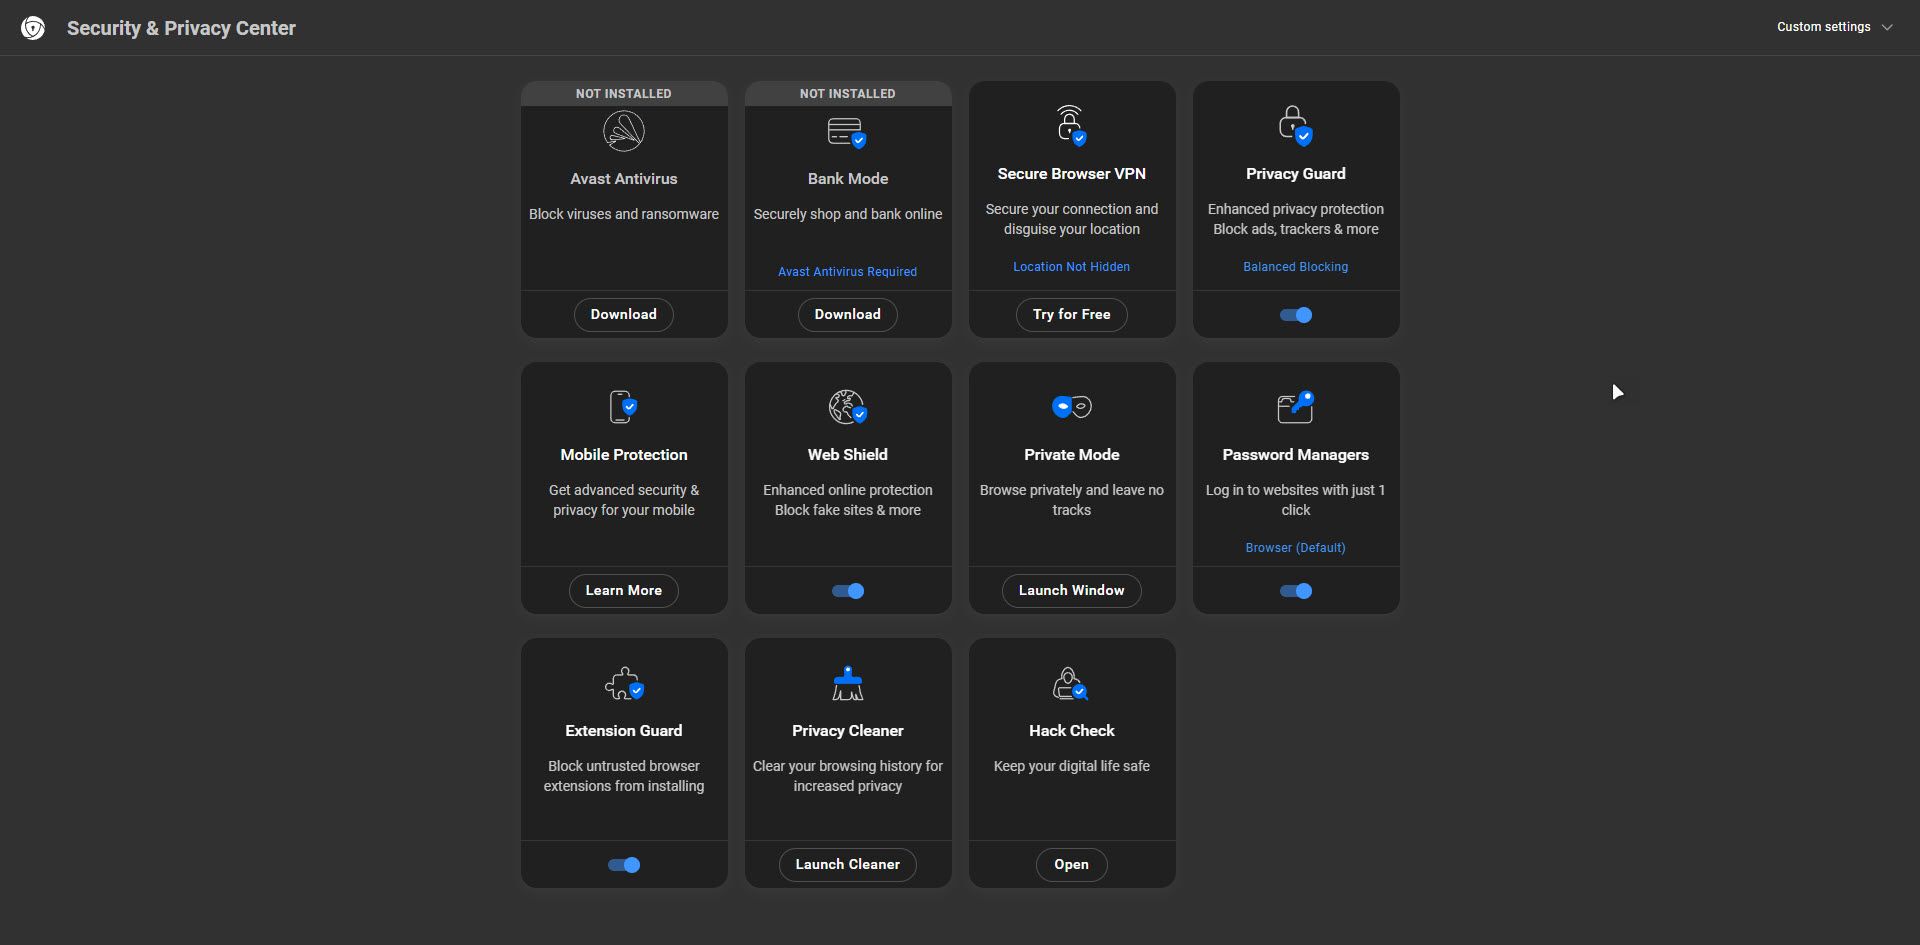Click 'Block ads, trackers & more' description
The width and height of the screenshot is (1920, 945).
pyautogui.click(x=1296, y=229)
